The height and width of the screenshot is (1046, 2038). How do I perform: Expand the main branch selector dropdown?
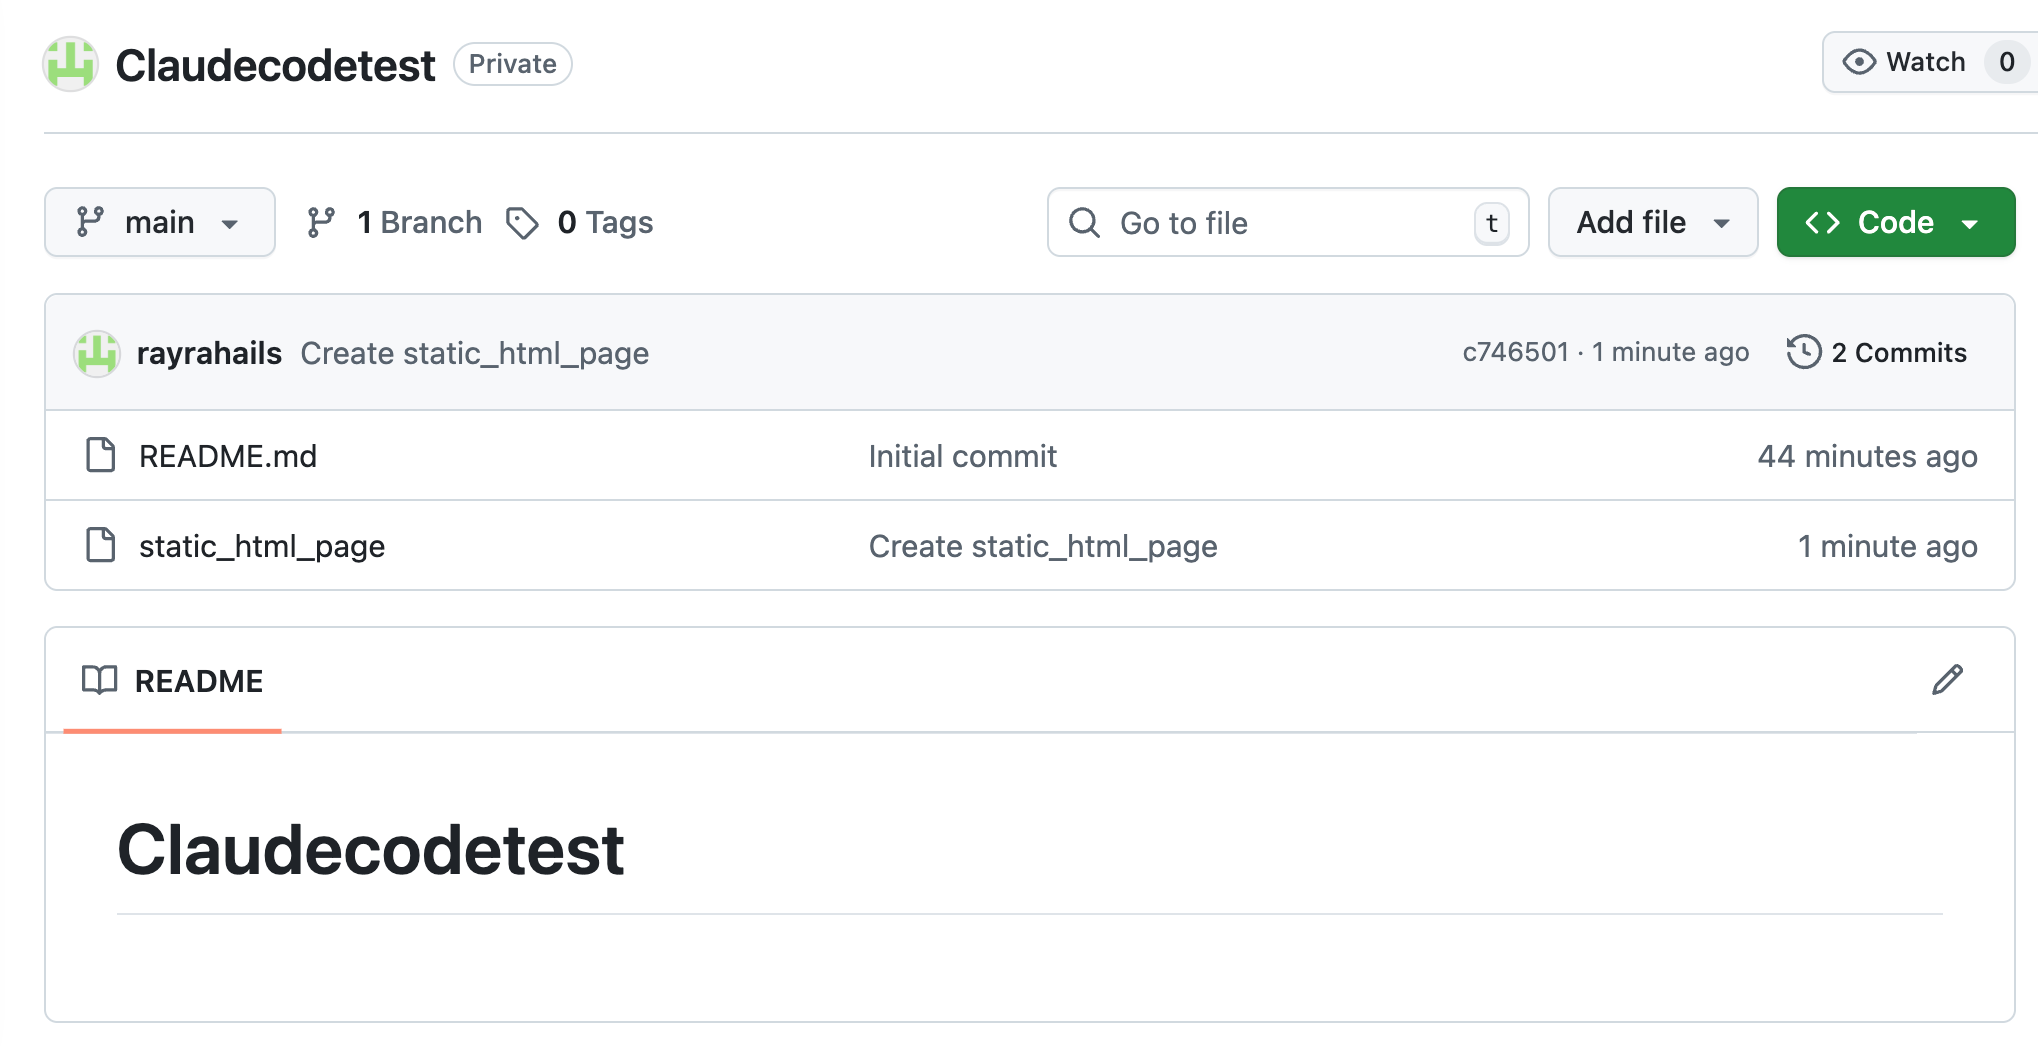159,222
